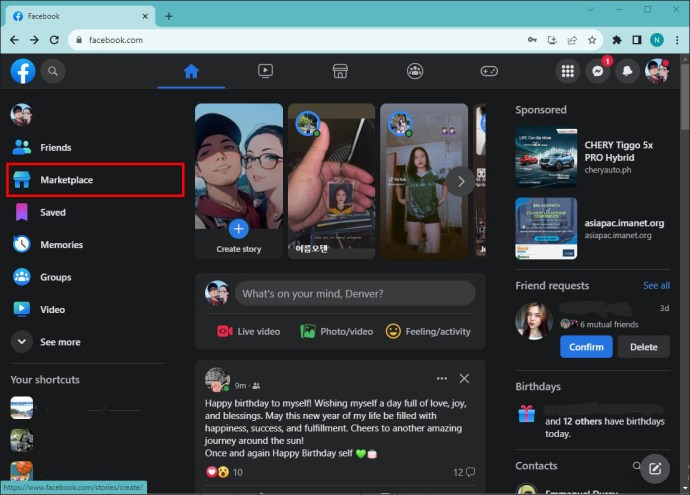Image resolution: width=690 pixels, height=495 pixels.
Task: Open account profile picture menu in header
Action: [657, 71]
